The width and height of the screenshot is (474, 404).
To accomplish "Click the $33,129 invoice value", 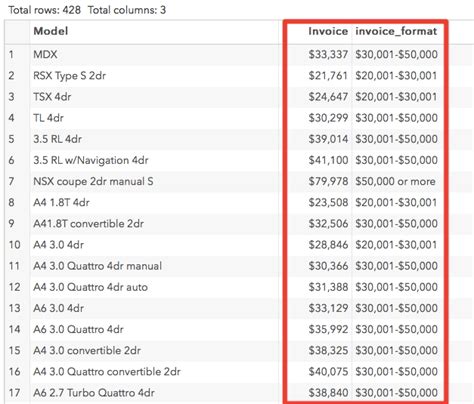I will coord(328,308).
